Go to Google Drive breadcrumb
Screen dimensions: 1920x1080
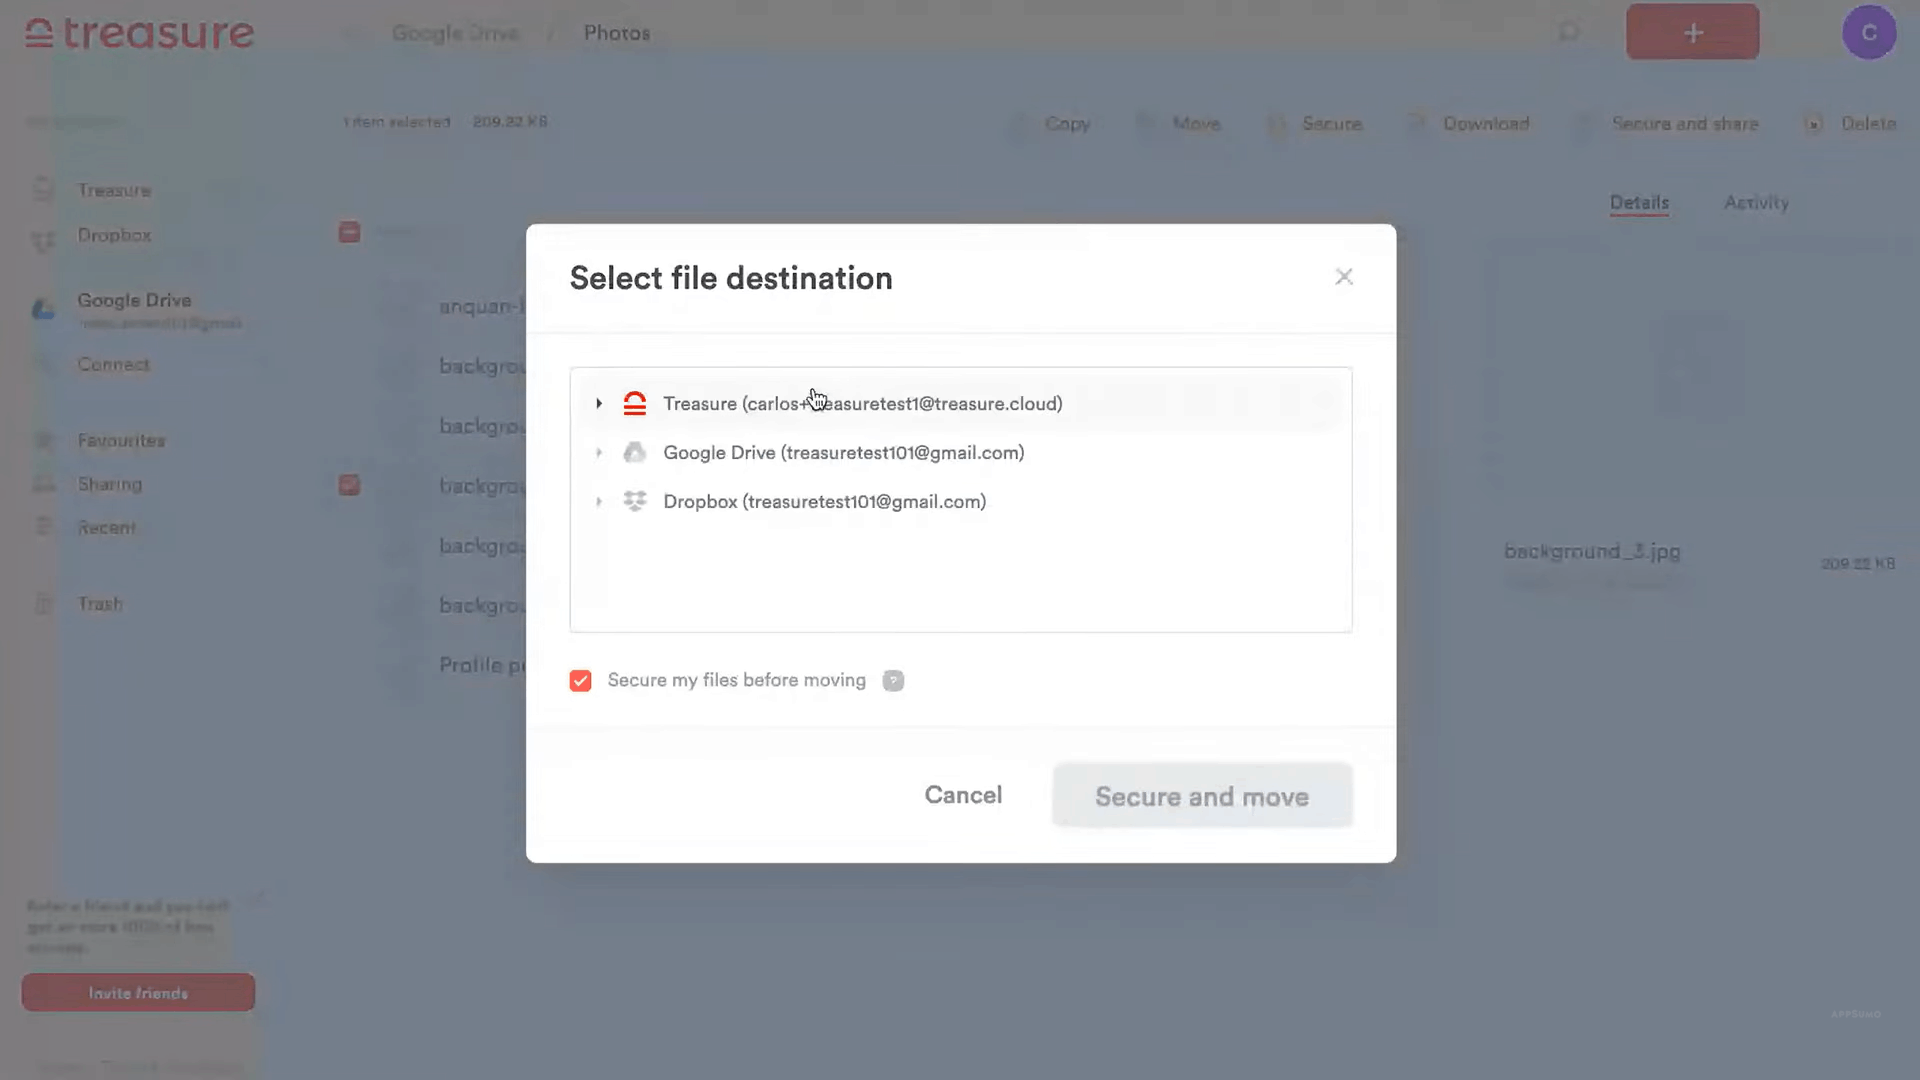455,33
